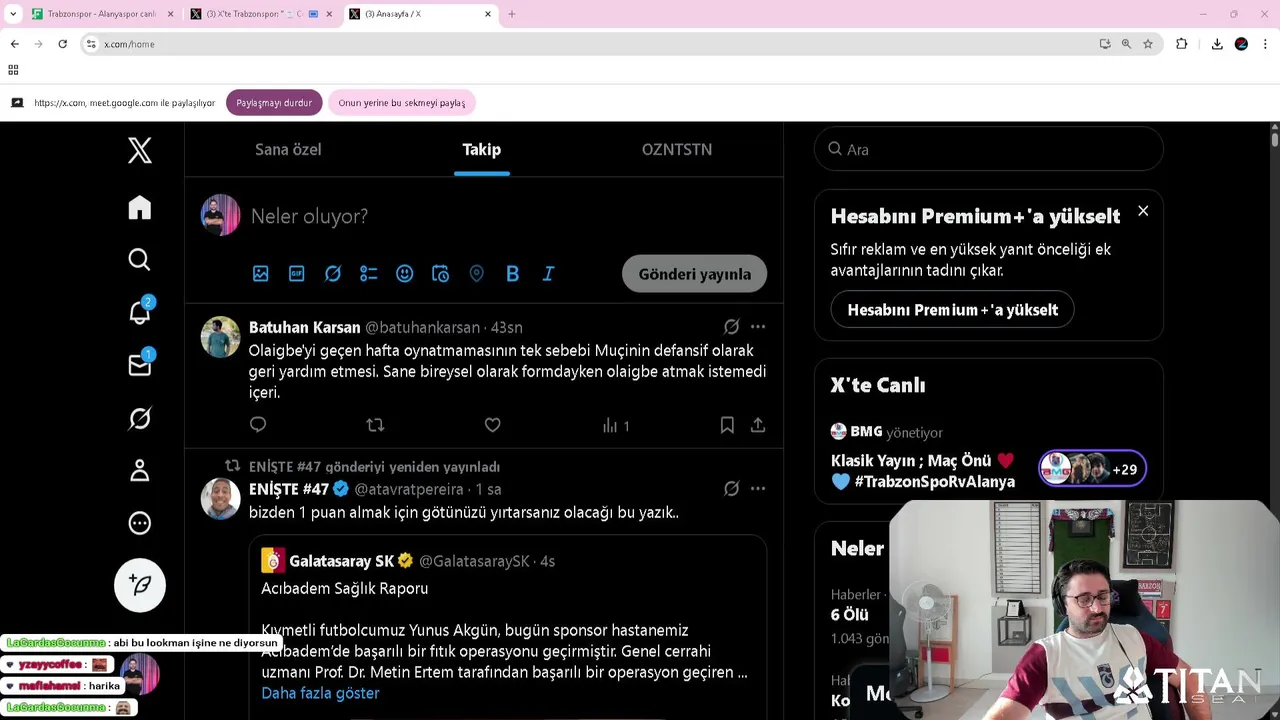This screenshot has height=720, width=1280.
Task: Open Klasik Yayın live space
Action: click(923, 471)
